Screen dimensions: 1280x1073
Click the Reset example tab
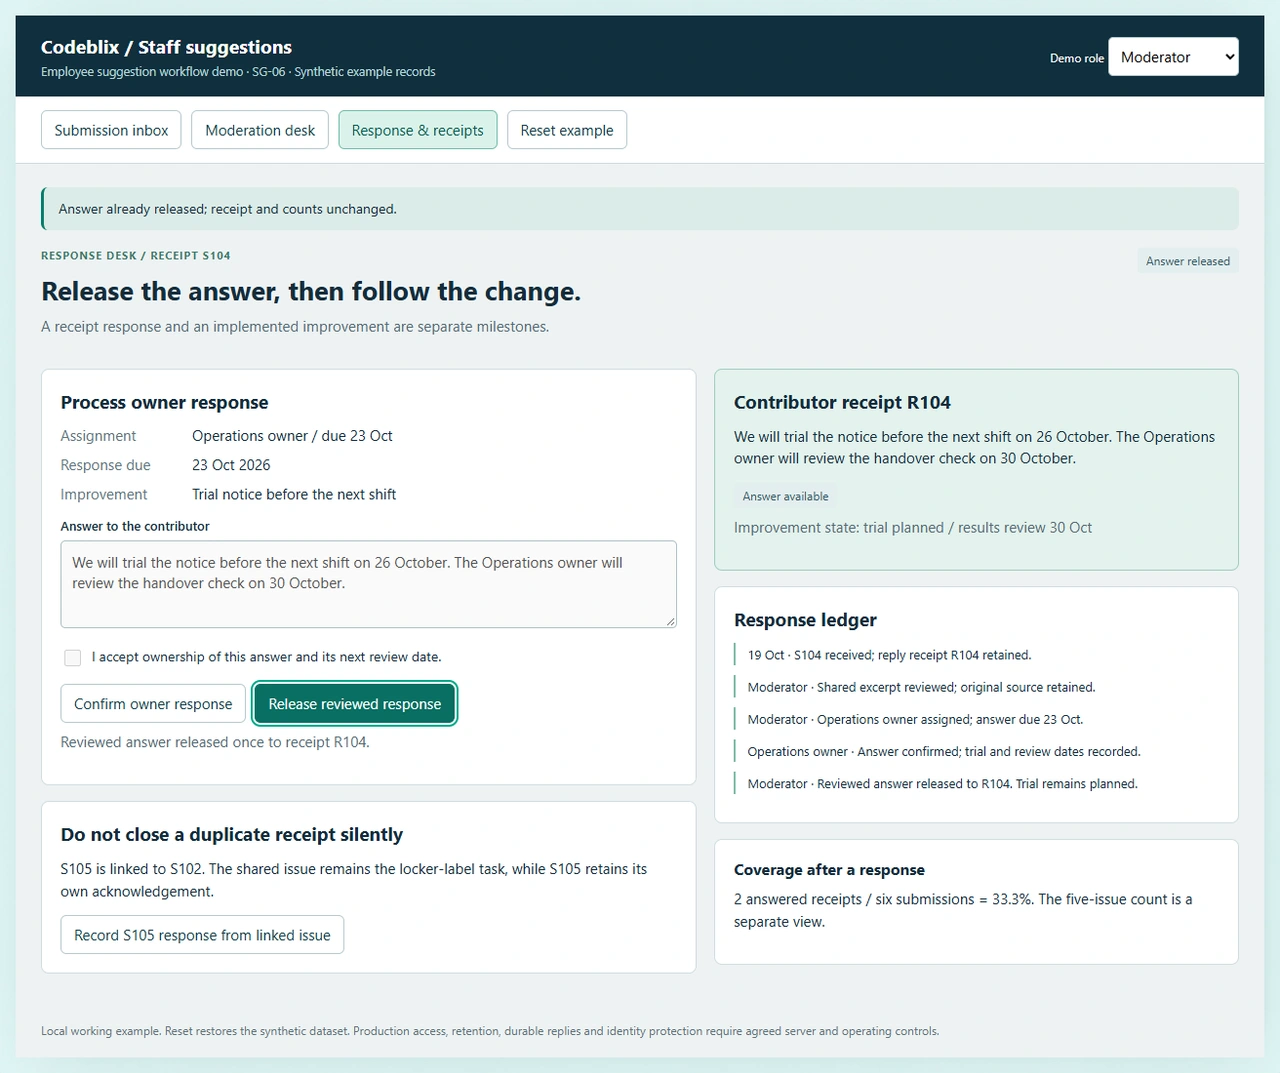567,130
